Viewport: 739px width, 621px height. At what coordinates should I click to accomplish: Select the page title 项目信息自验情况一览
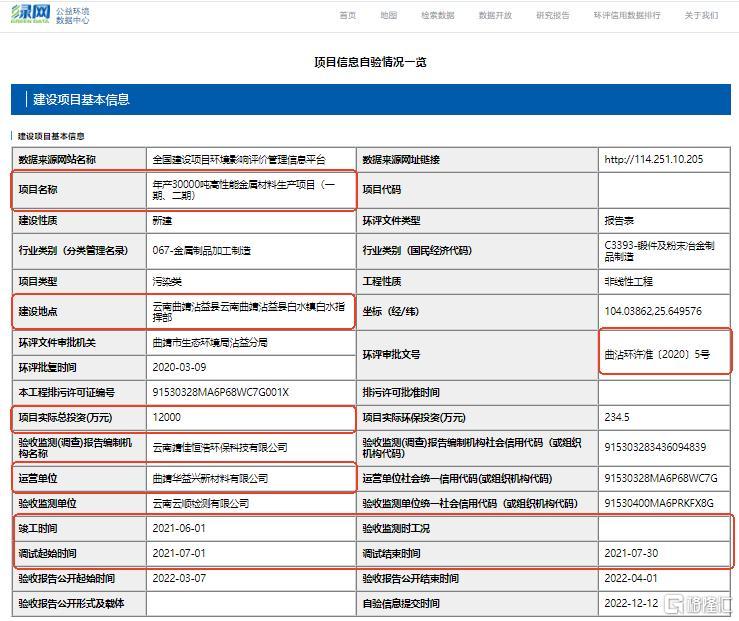pyautogui.click(x=370, y=62)
